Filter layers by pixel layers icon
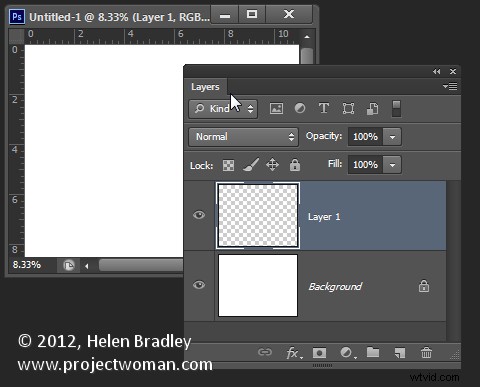 [276, 109]
